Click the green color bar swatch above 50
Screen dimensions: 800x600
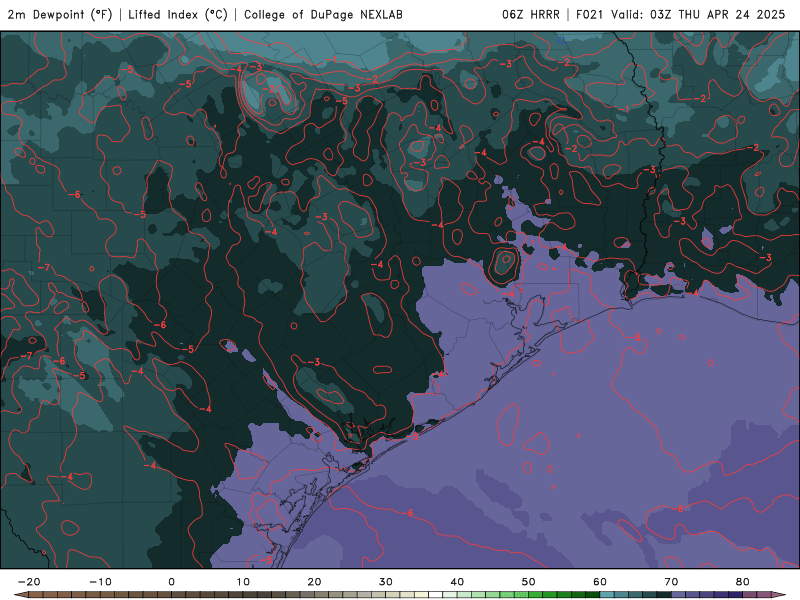coord(536,595)
